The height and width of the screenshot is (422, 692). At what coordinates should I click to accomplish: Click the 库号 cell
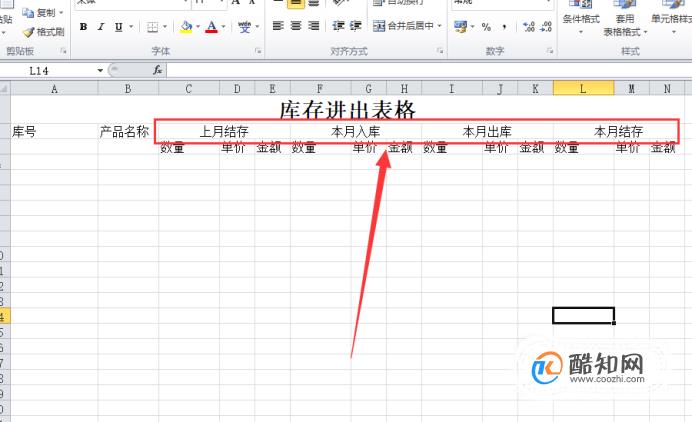[x=54, y=132]
